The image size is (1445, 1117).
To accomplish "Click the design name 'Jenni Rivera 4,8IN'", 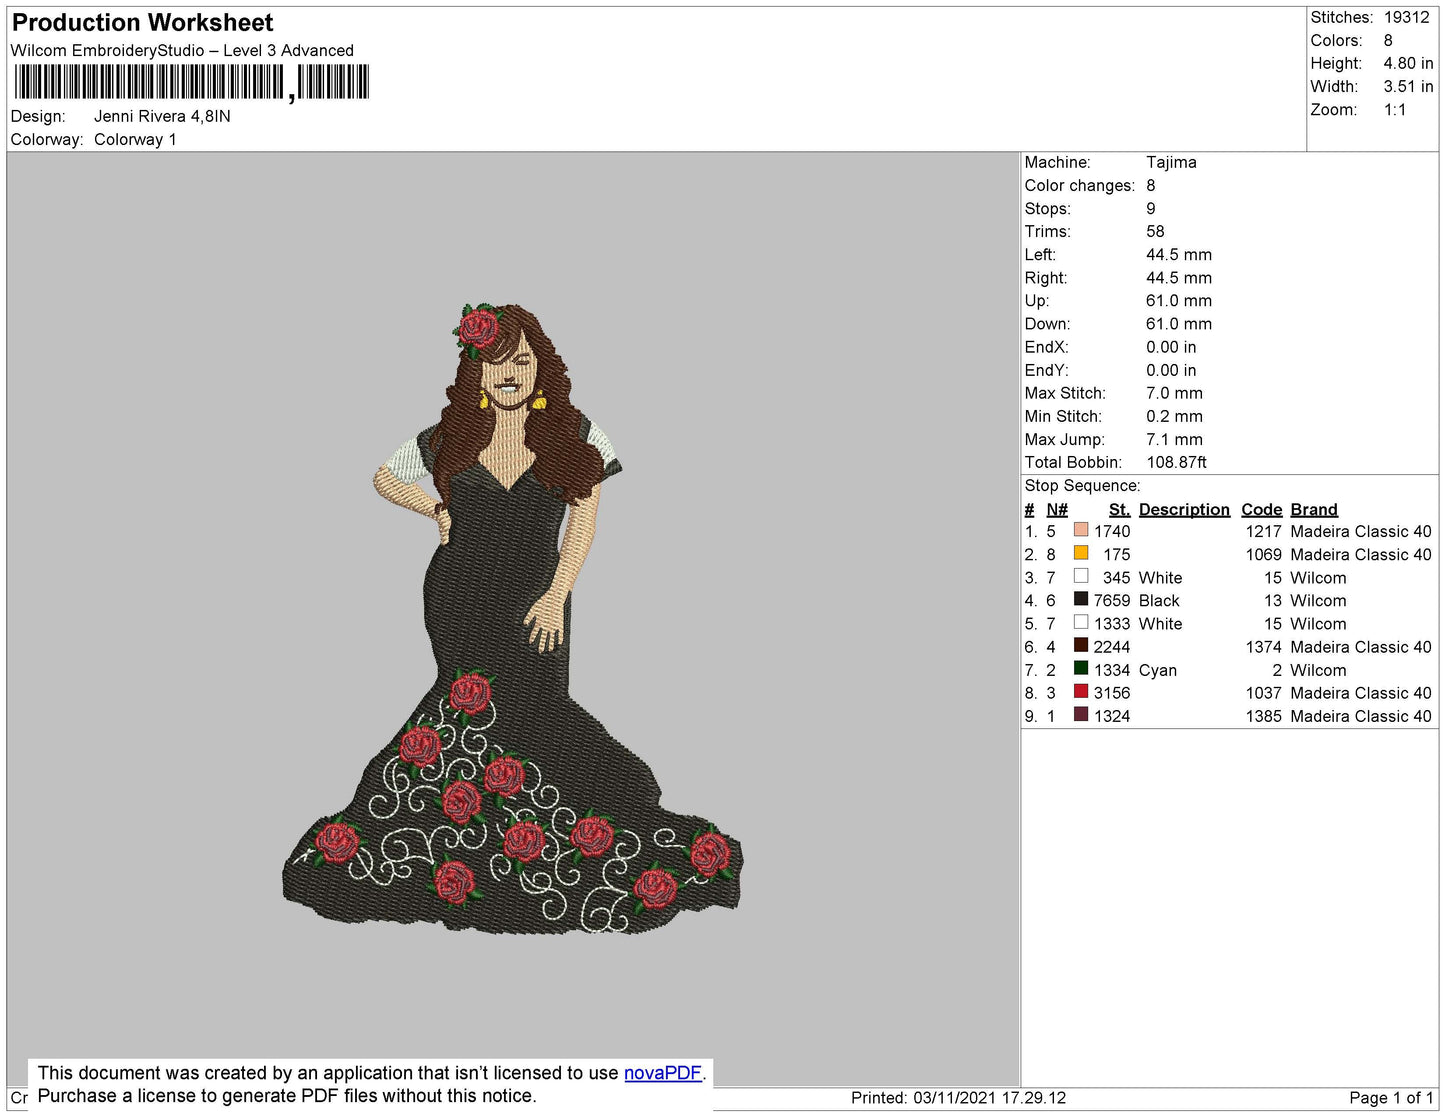I will (162, 116).
